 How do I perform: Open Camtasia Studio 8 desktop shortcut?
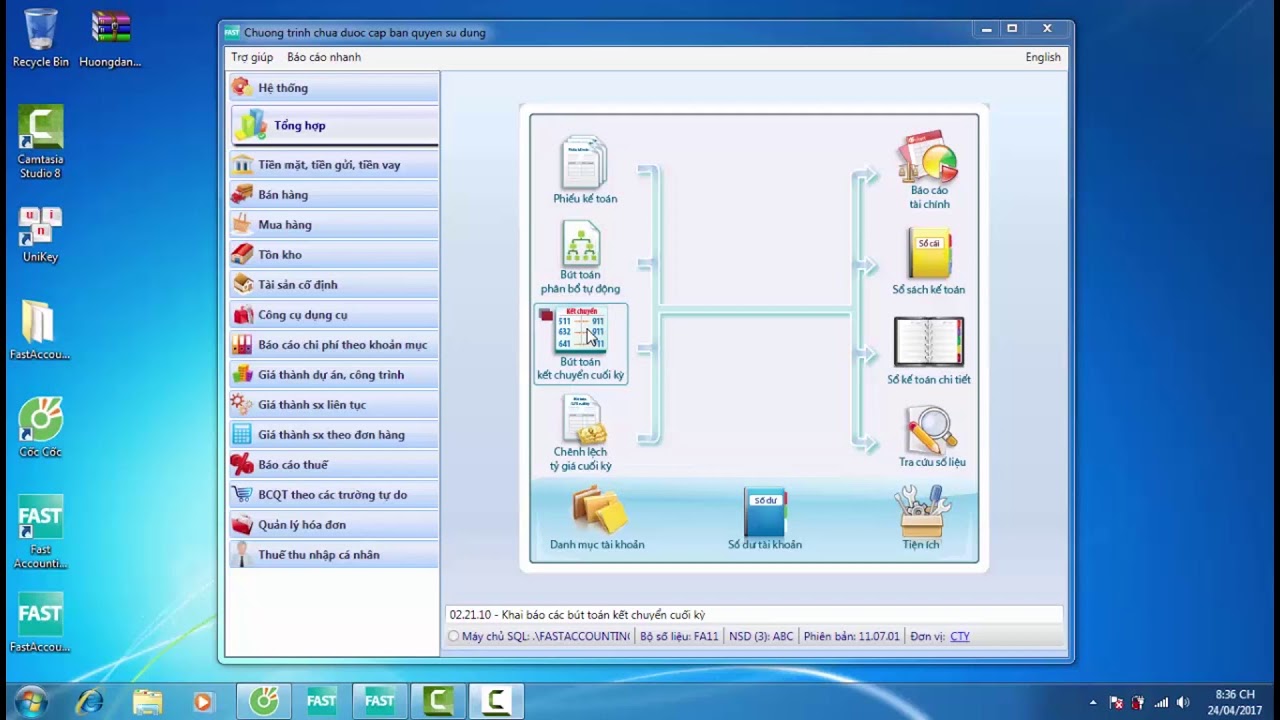coord(41,141)
